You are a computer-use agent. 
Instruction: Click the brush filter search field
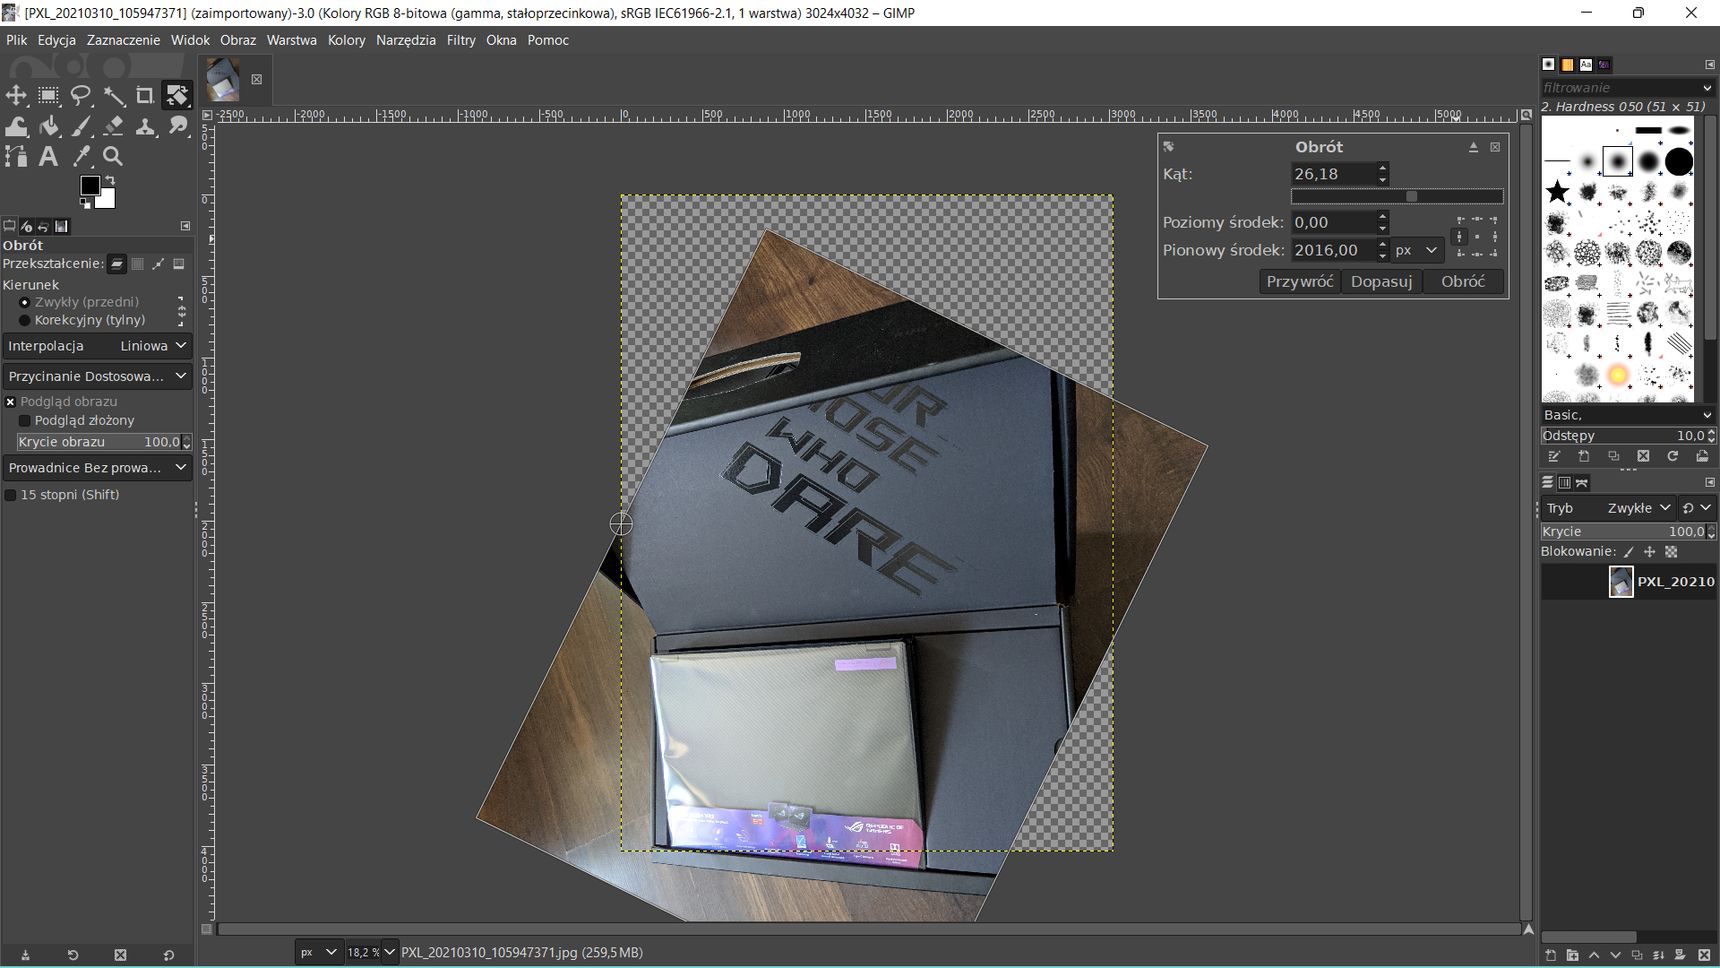click(1620, 88)
